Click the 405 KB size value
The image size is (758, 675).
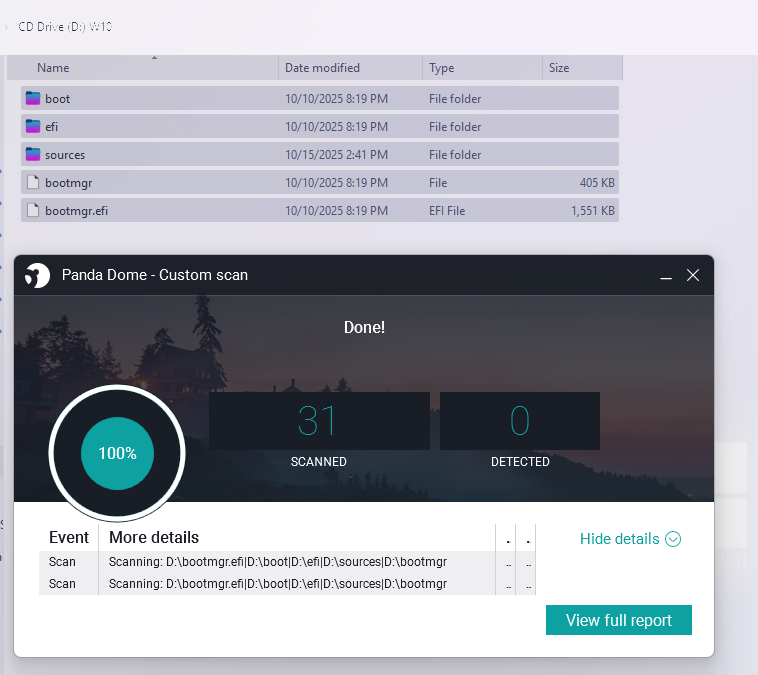pos(597,183)
